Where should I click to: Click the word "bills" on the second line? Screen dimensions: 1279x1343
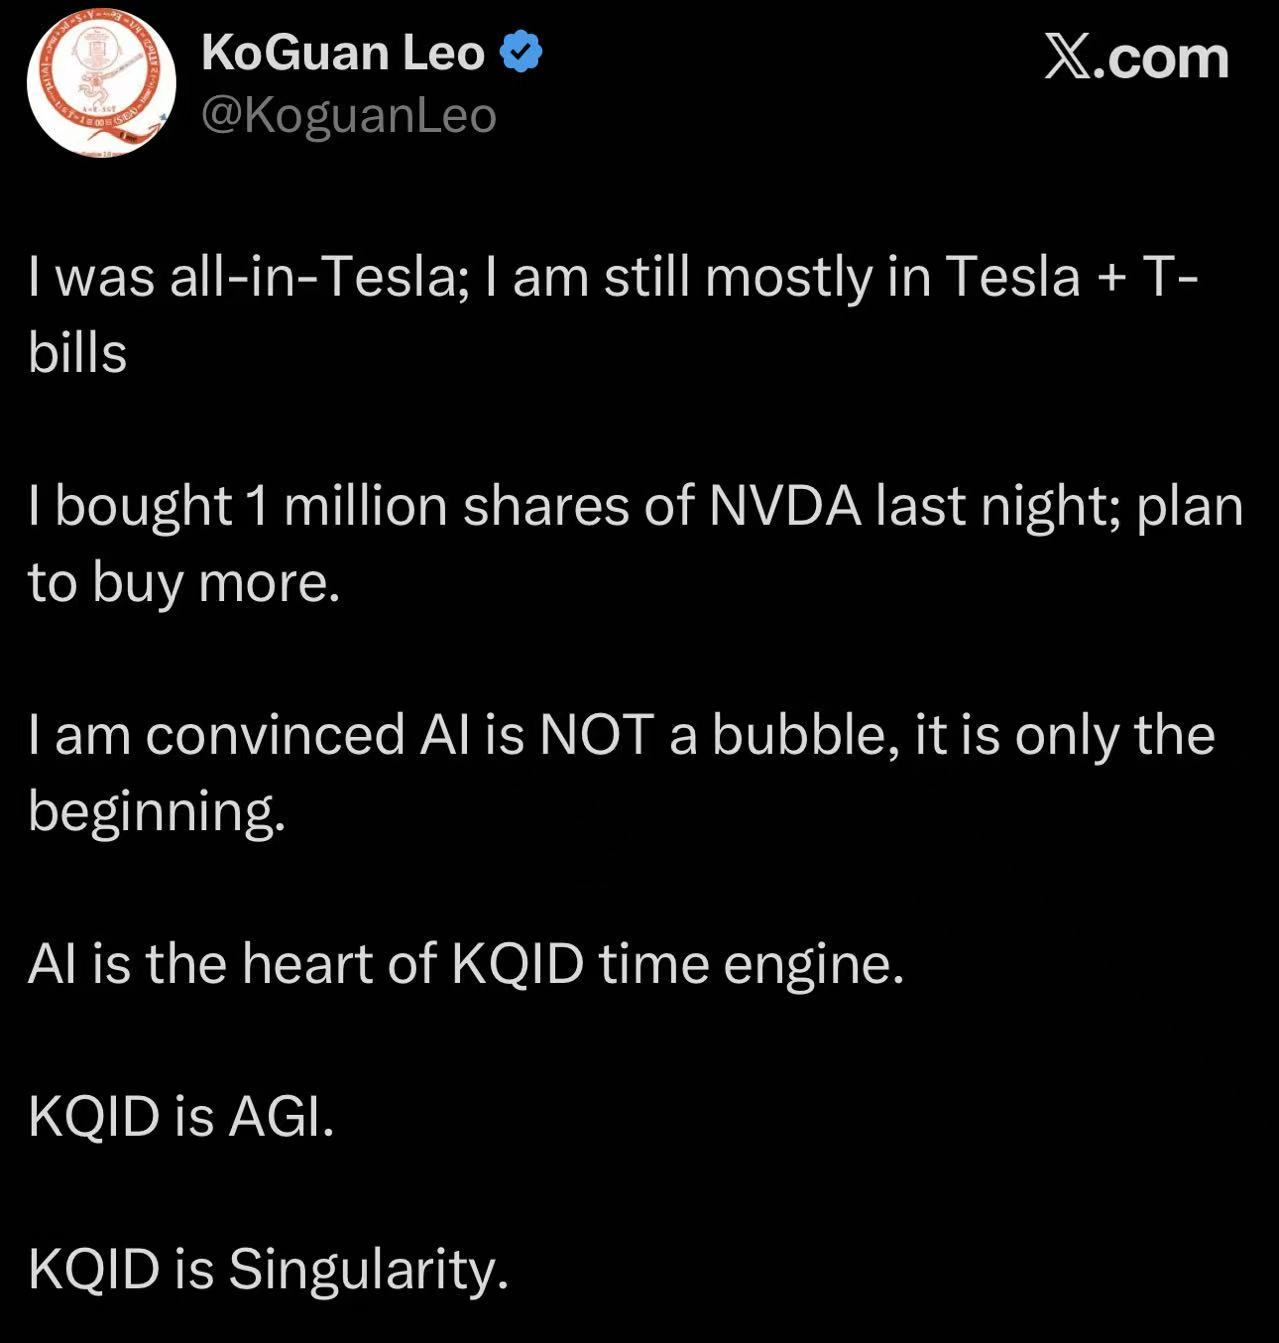click(78, 353)
